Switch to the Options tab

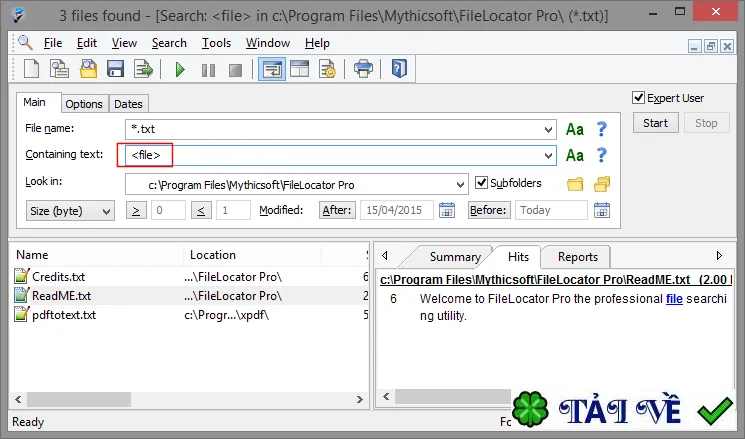84,104
